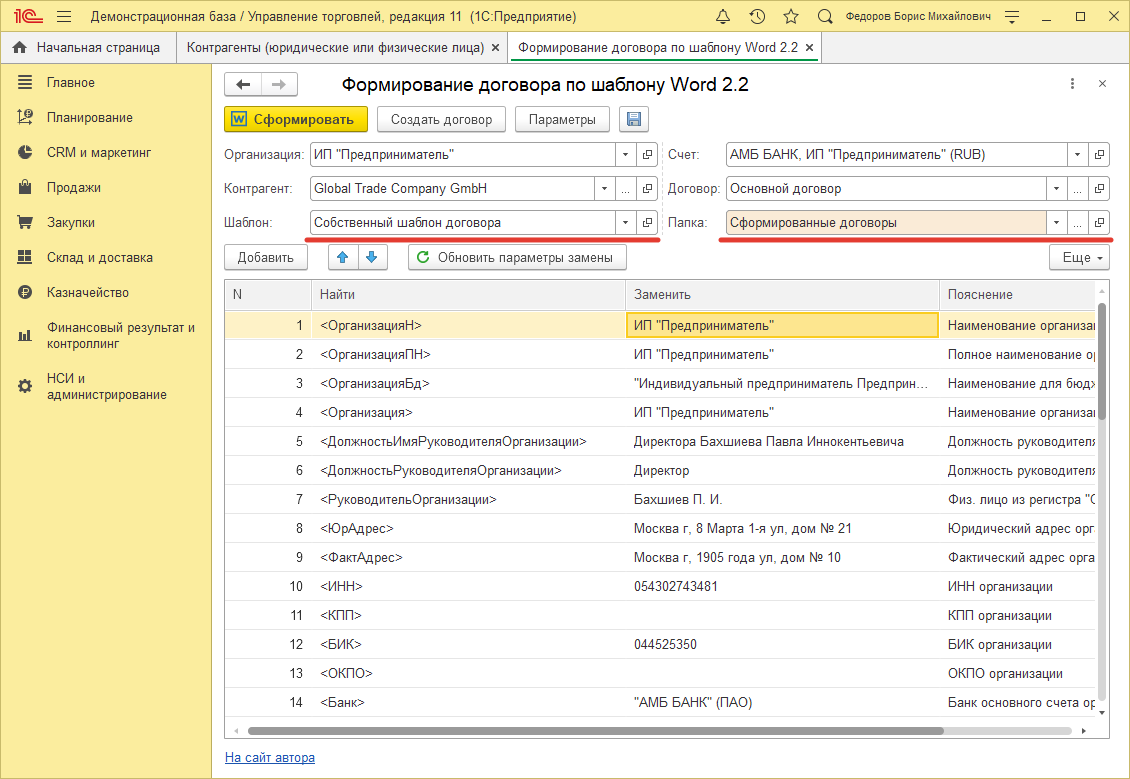This screenshot has width=1130, height=779.
Task: Click the Контрагент input field
Action: (x=450, y=188)
